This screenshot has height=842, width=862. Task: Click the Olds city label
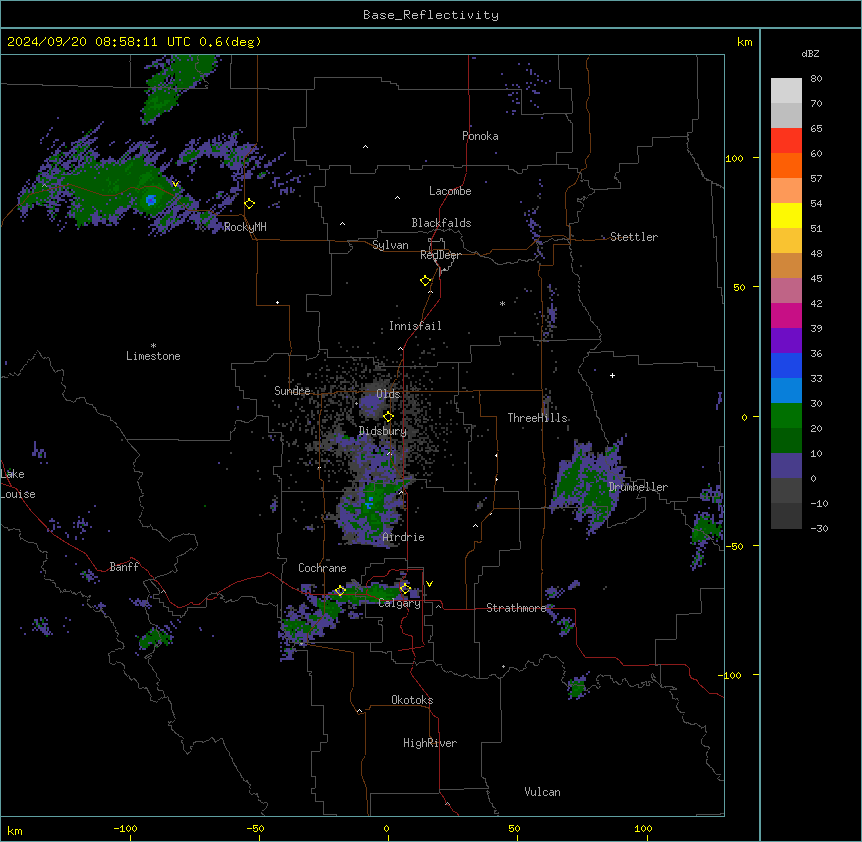pos(388,394)
